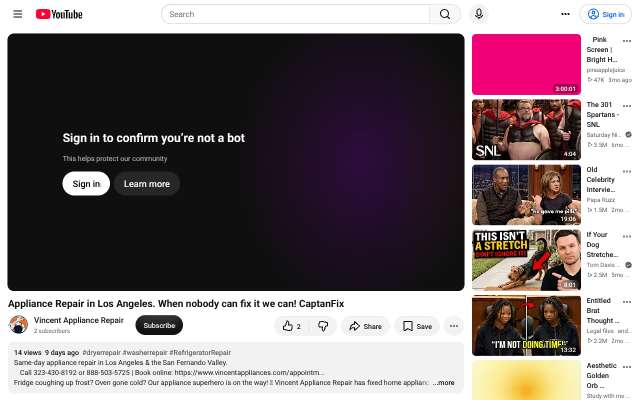Open Entitled Brat Thought video thumbnail
This screenshot has height=400, width=640.
[x=526, y=326]
